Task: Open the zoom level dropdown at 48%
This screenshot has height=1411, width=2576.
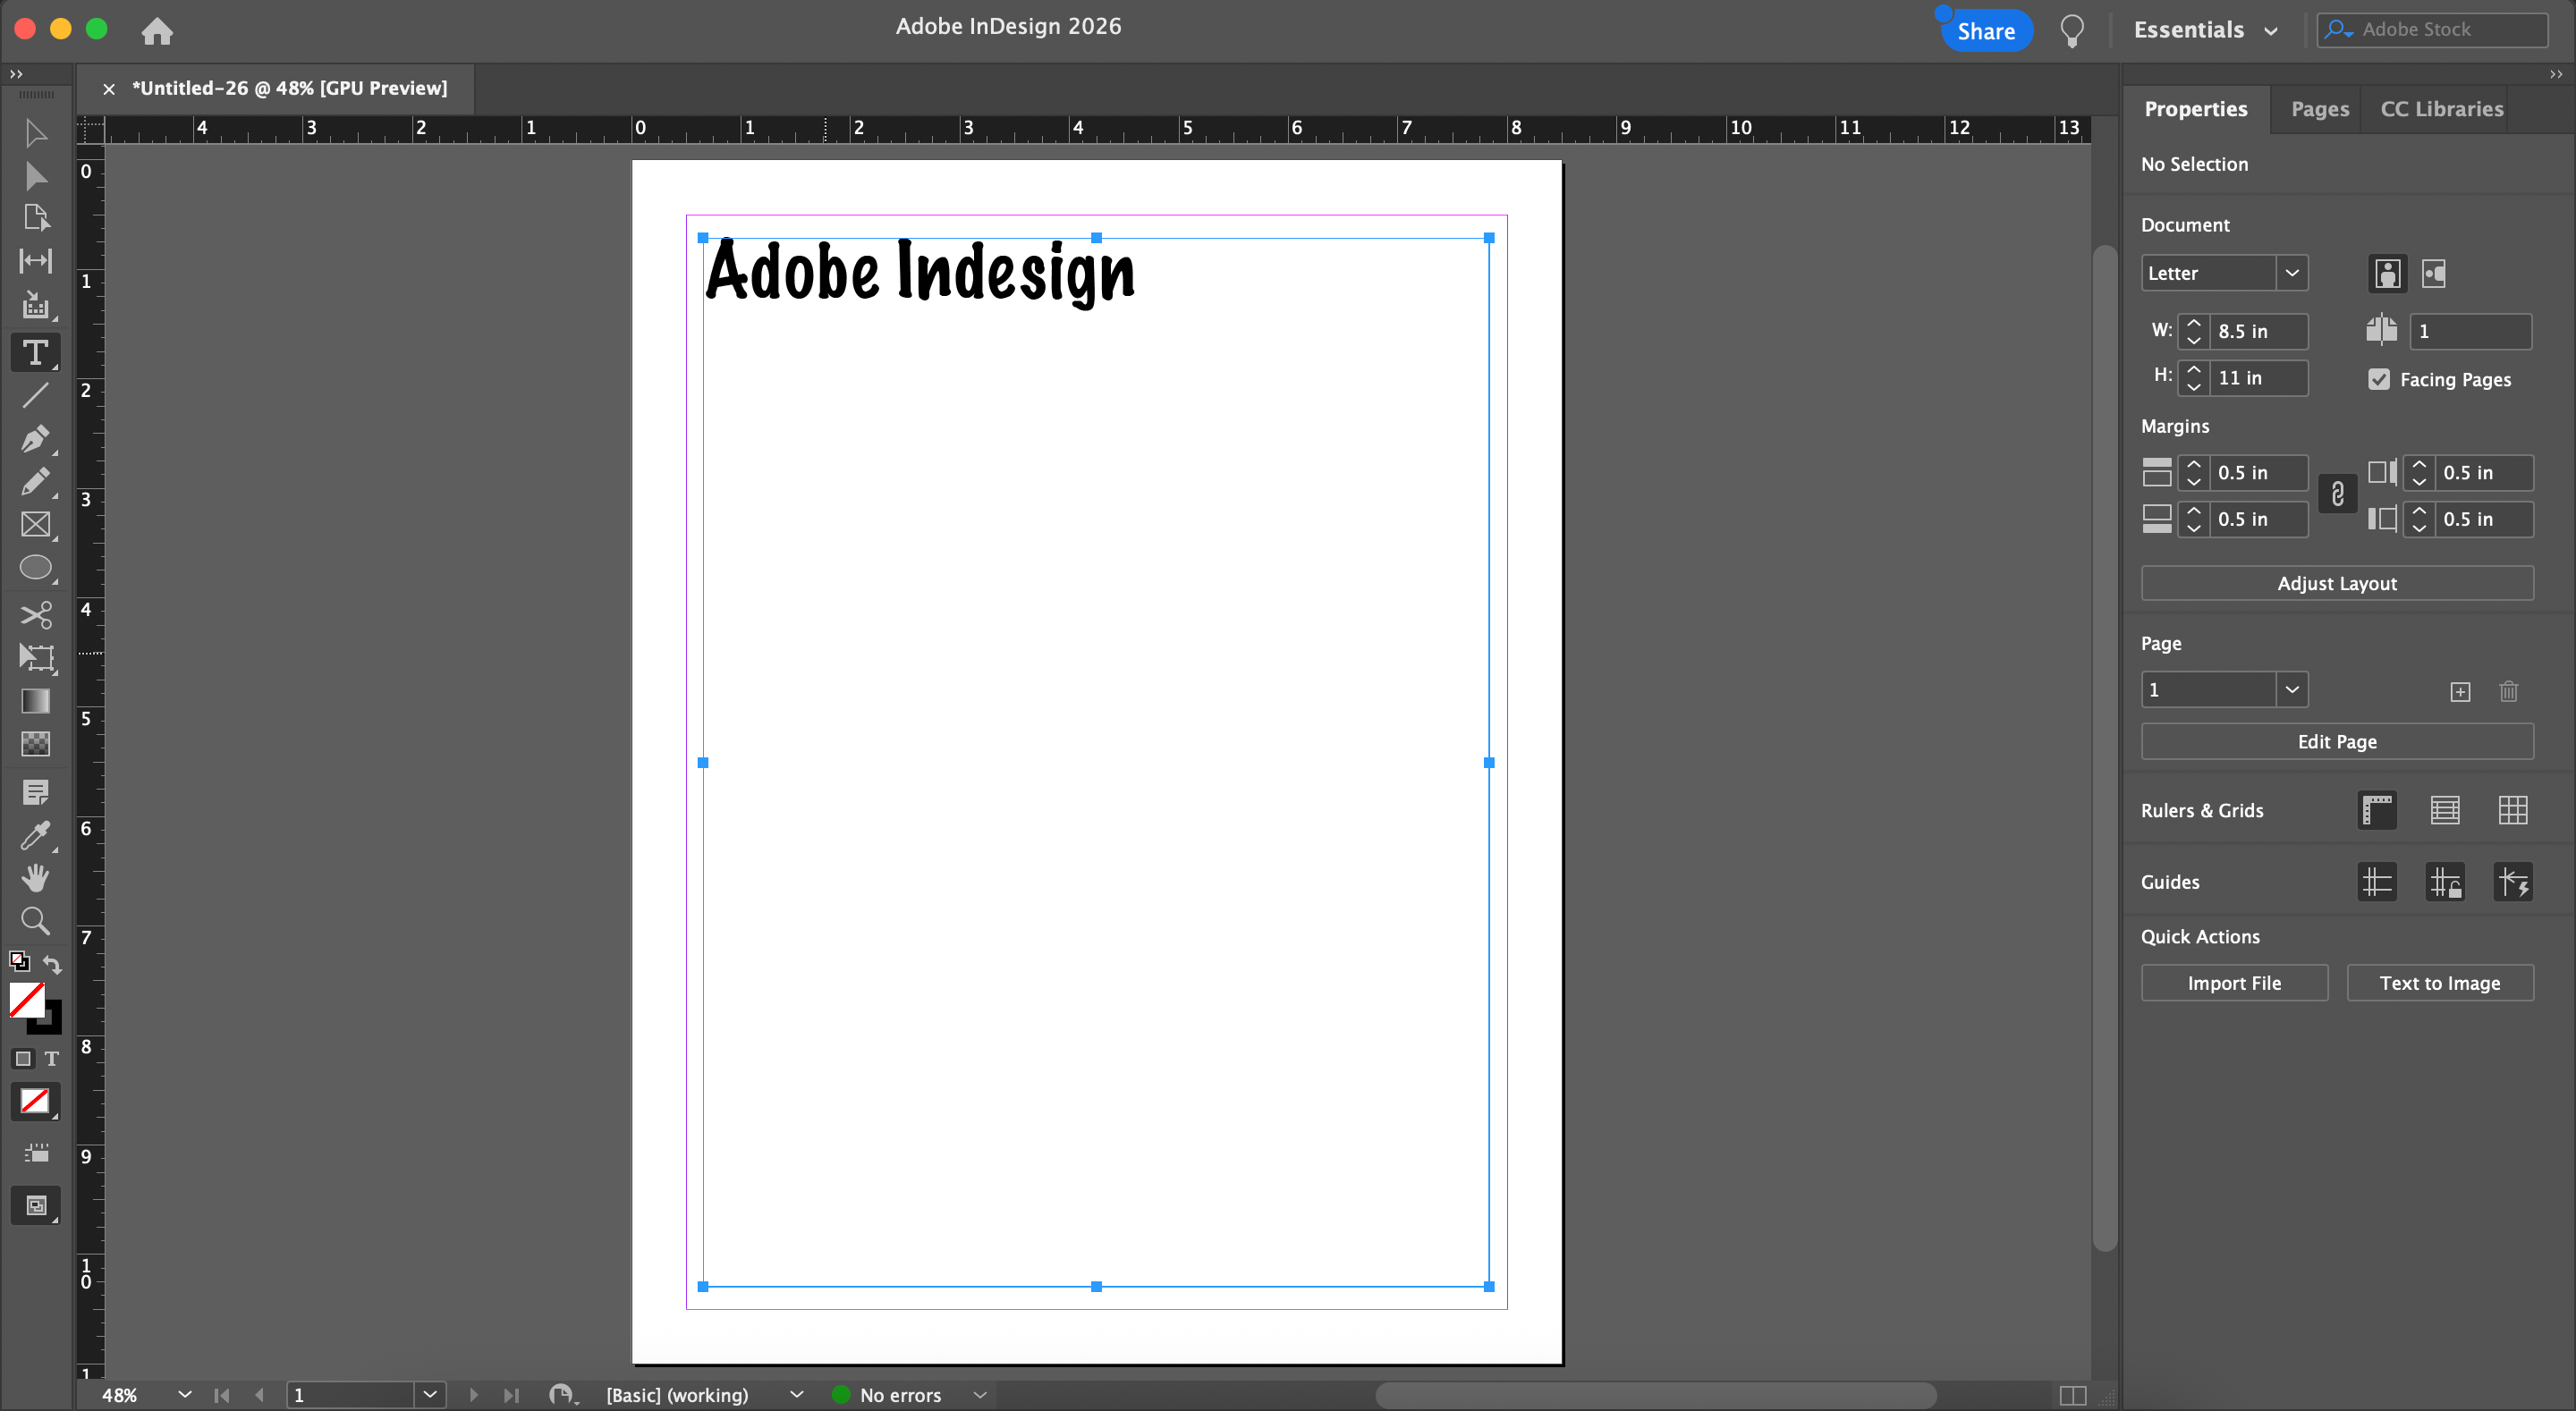Action: tap(184, 1394)
